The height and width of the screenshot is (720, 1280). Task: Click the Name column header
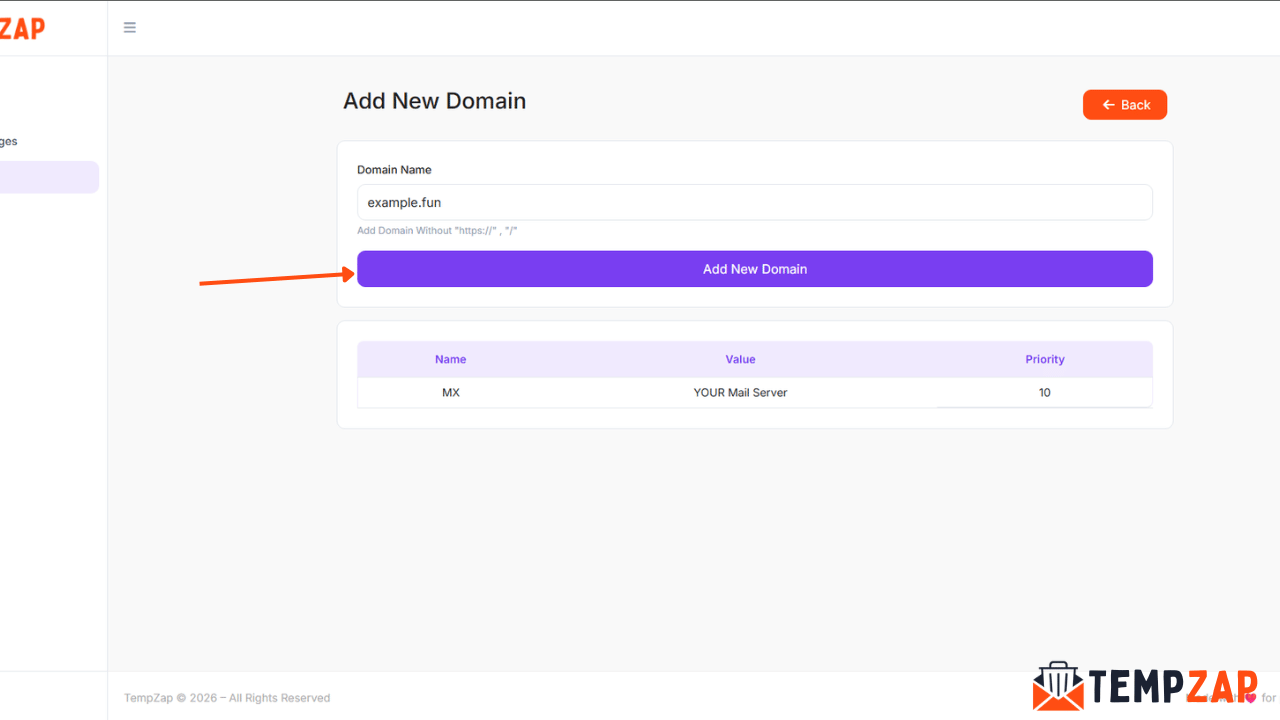[450, 359]
